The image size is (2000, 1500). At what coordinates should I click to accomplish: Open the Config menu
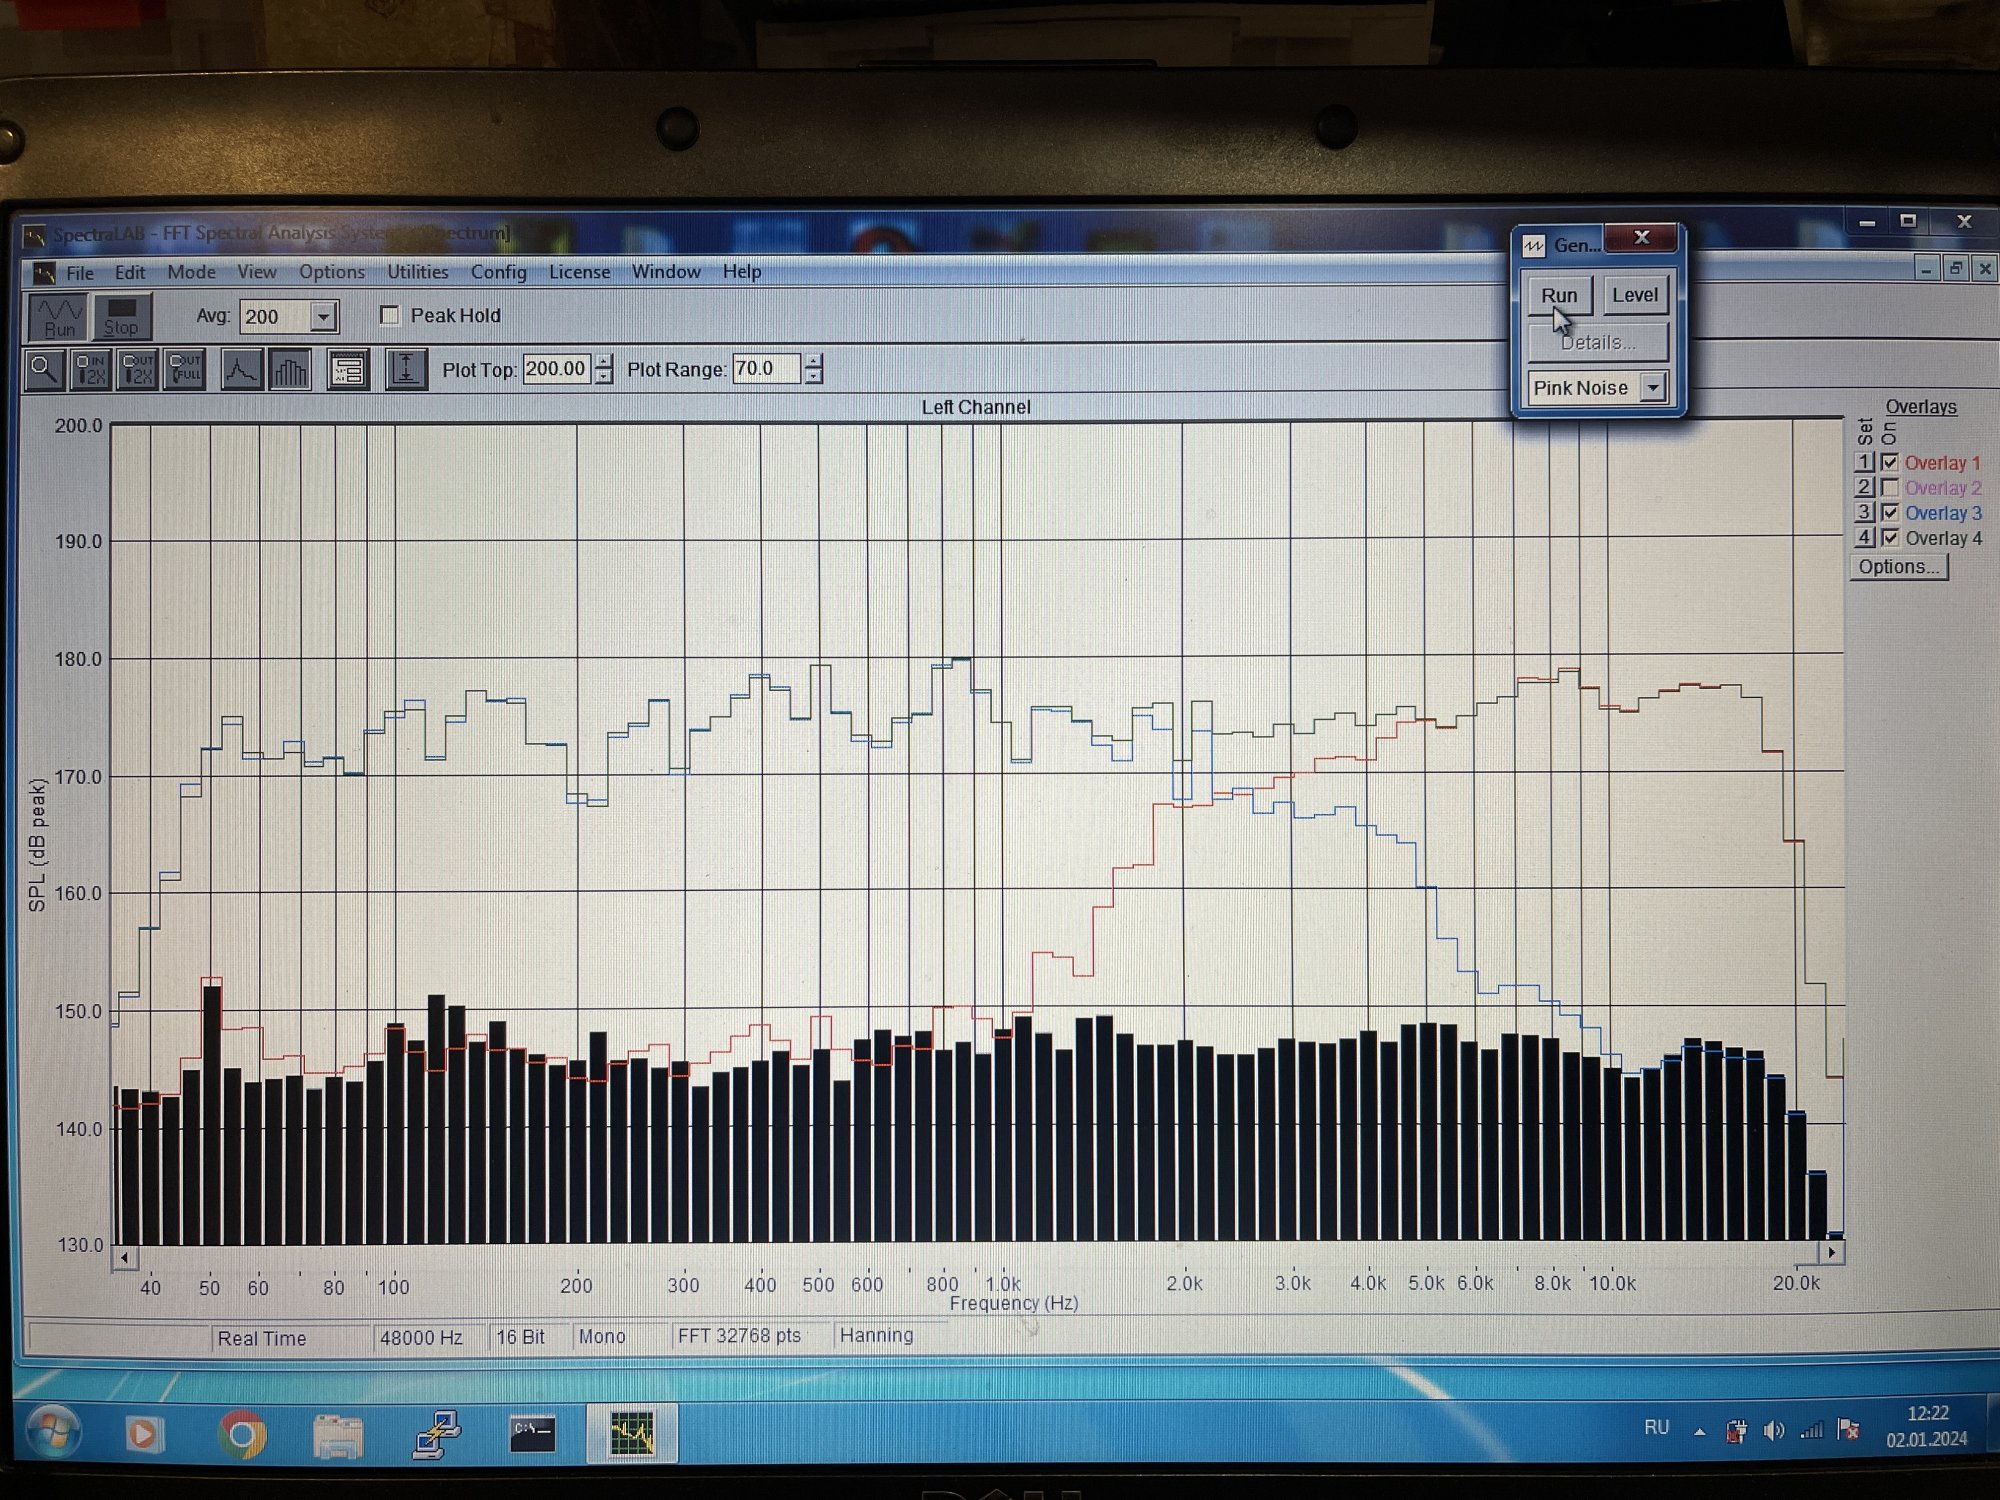[x=498, y=272]
